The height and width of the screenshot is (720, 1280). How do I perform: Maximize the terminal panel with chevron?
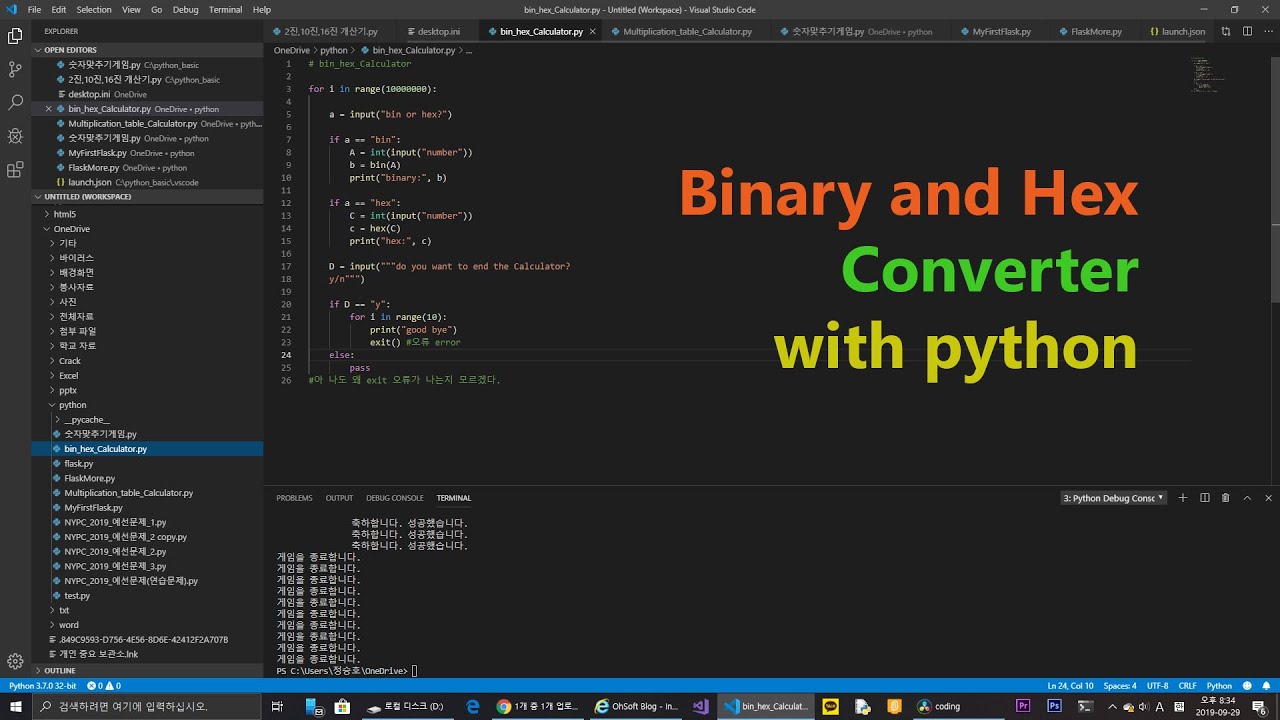(x=1247, y=498)
